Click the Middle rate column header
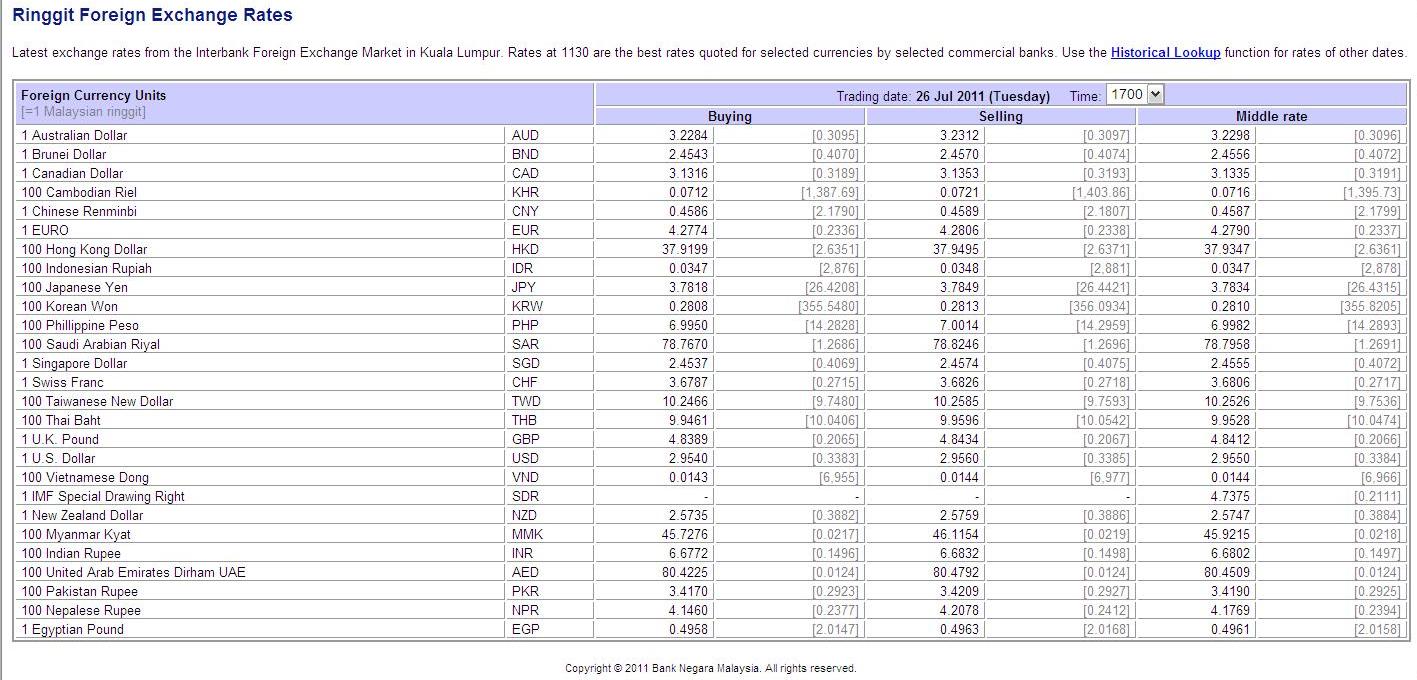 (1272, 116)
